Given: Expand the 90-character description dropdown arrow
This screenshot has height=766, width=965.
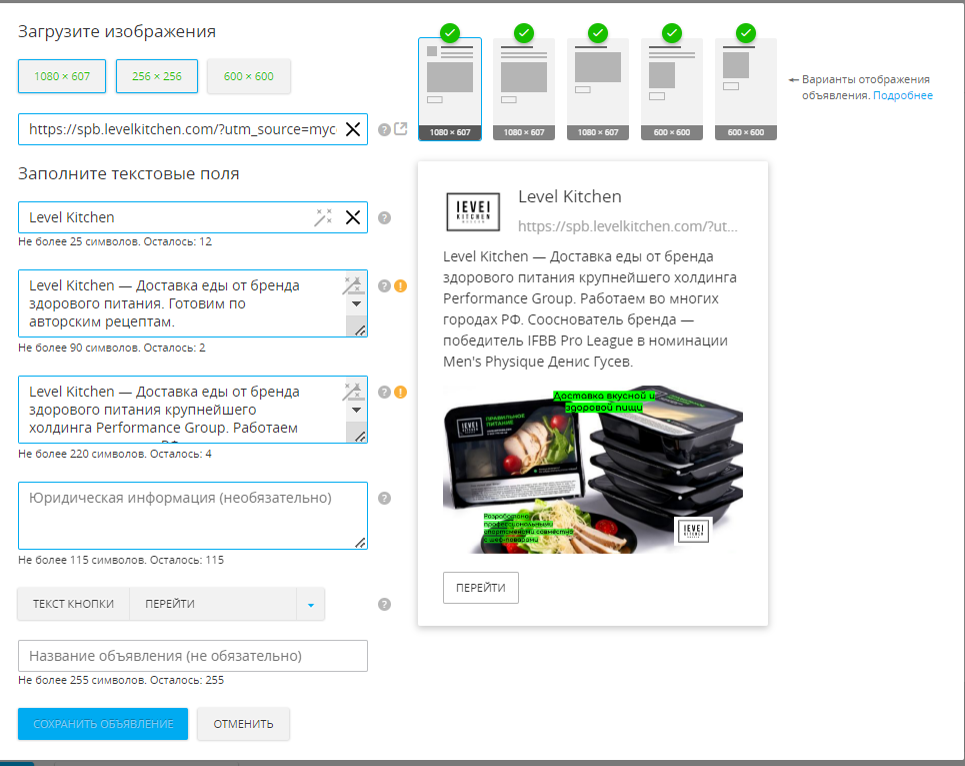Looking at the screenshot, I should (356, 304).
